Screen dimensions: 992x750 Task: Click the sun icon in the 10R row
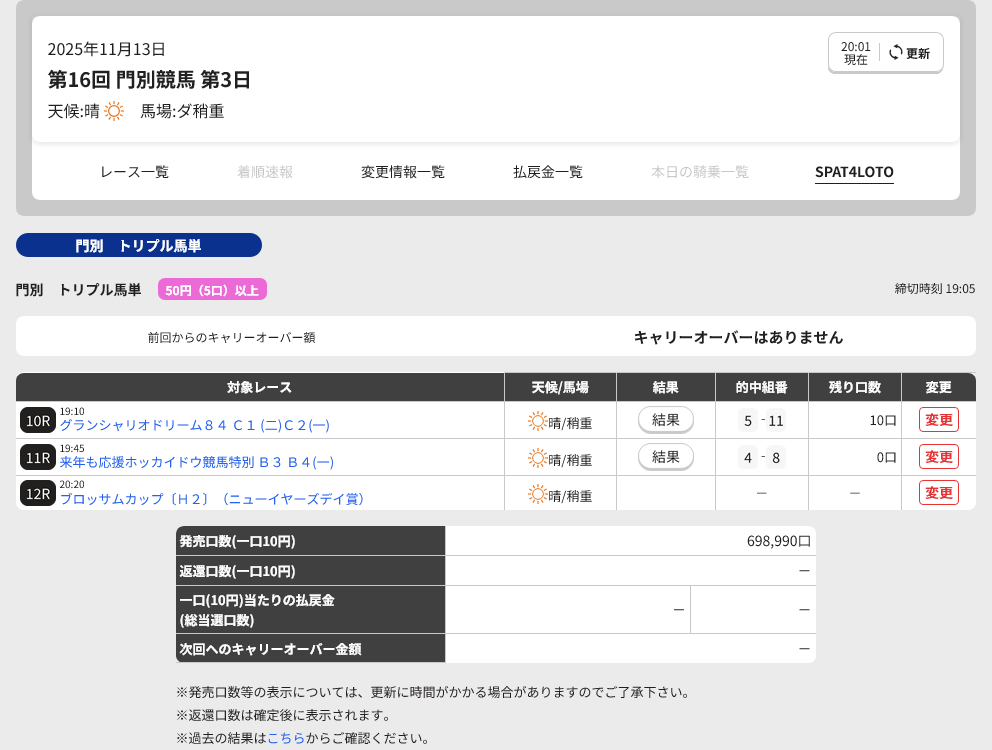[537, 421]
